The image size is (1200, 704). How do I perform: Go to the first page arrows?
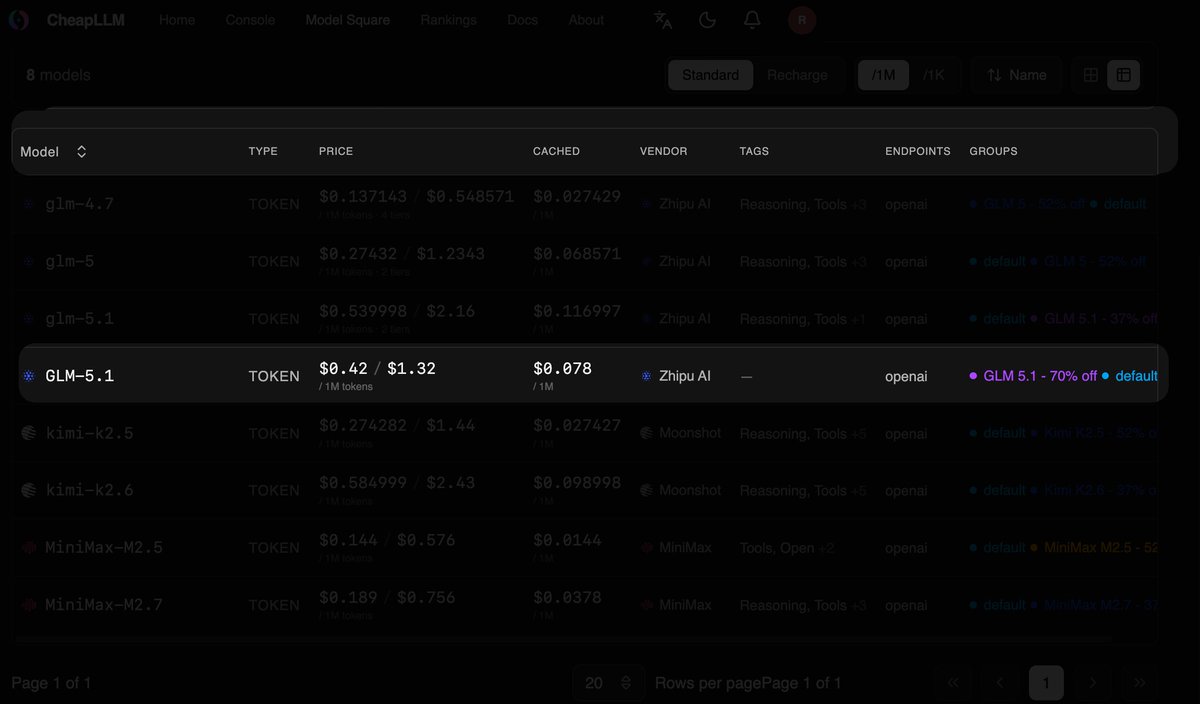pos(952,683)
